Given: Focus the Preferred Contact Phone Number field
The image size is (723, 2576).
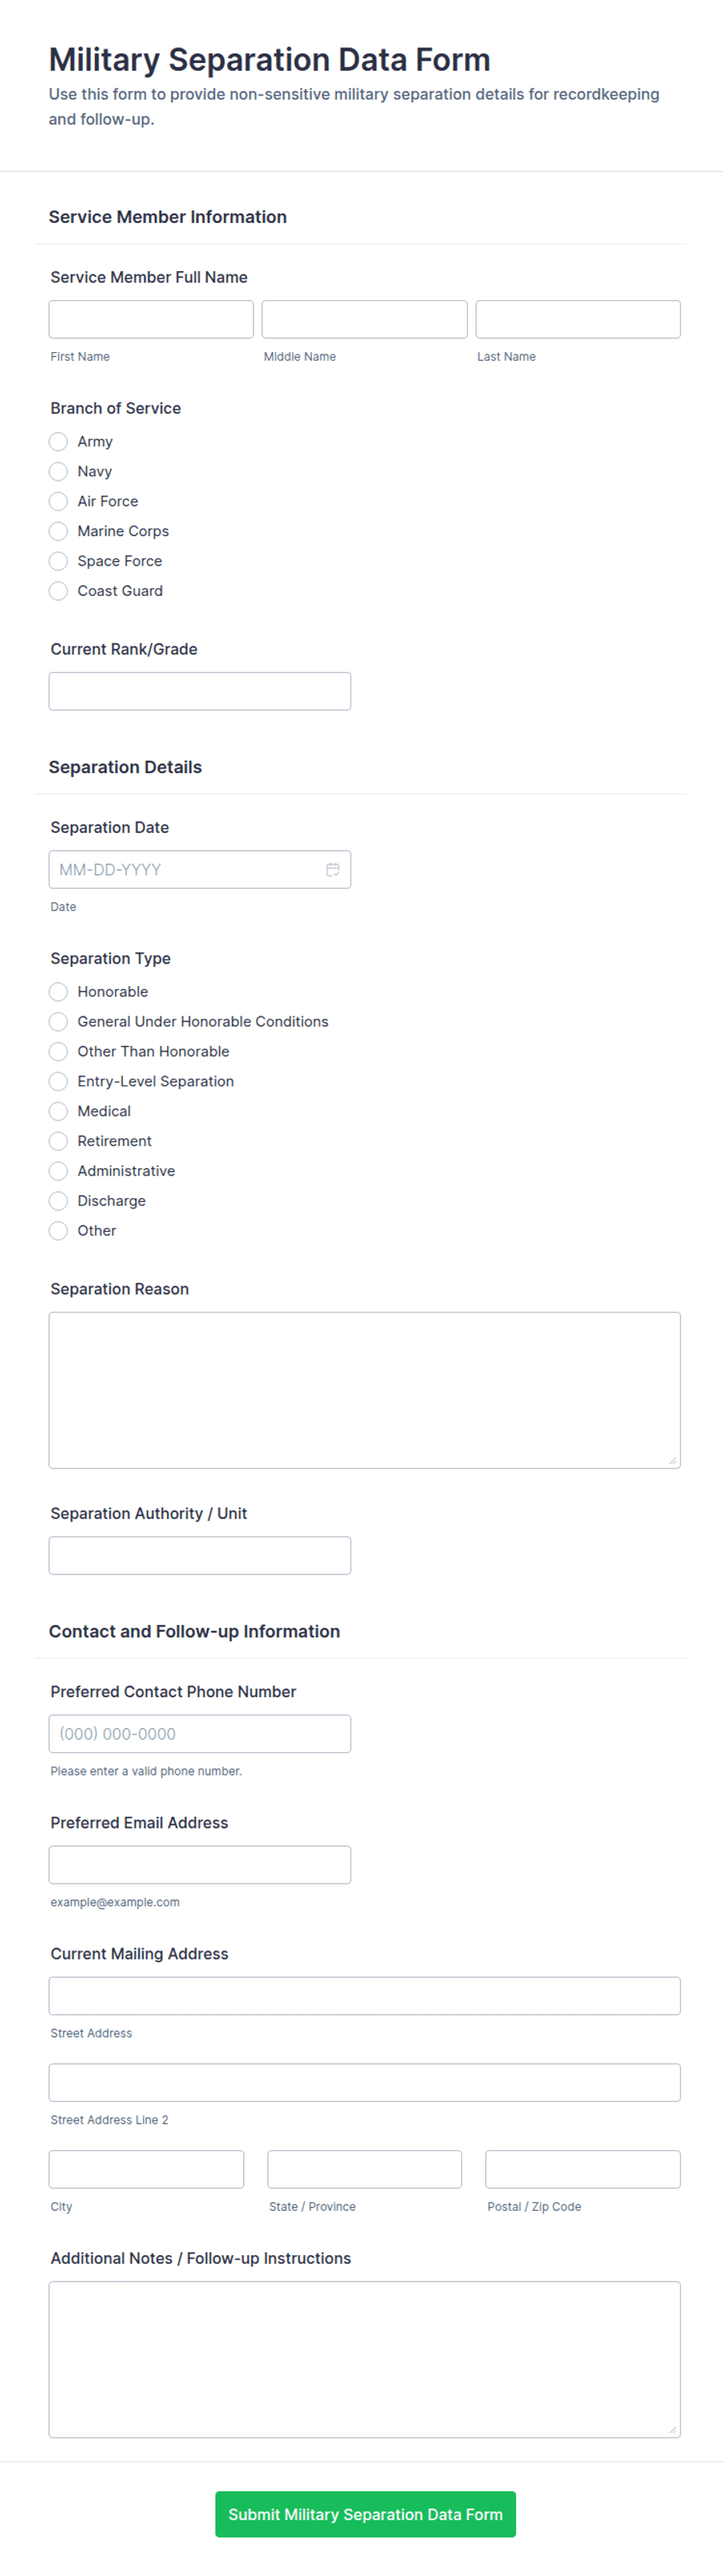Looking at the screenshot, I should [x=200, y=1733].
